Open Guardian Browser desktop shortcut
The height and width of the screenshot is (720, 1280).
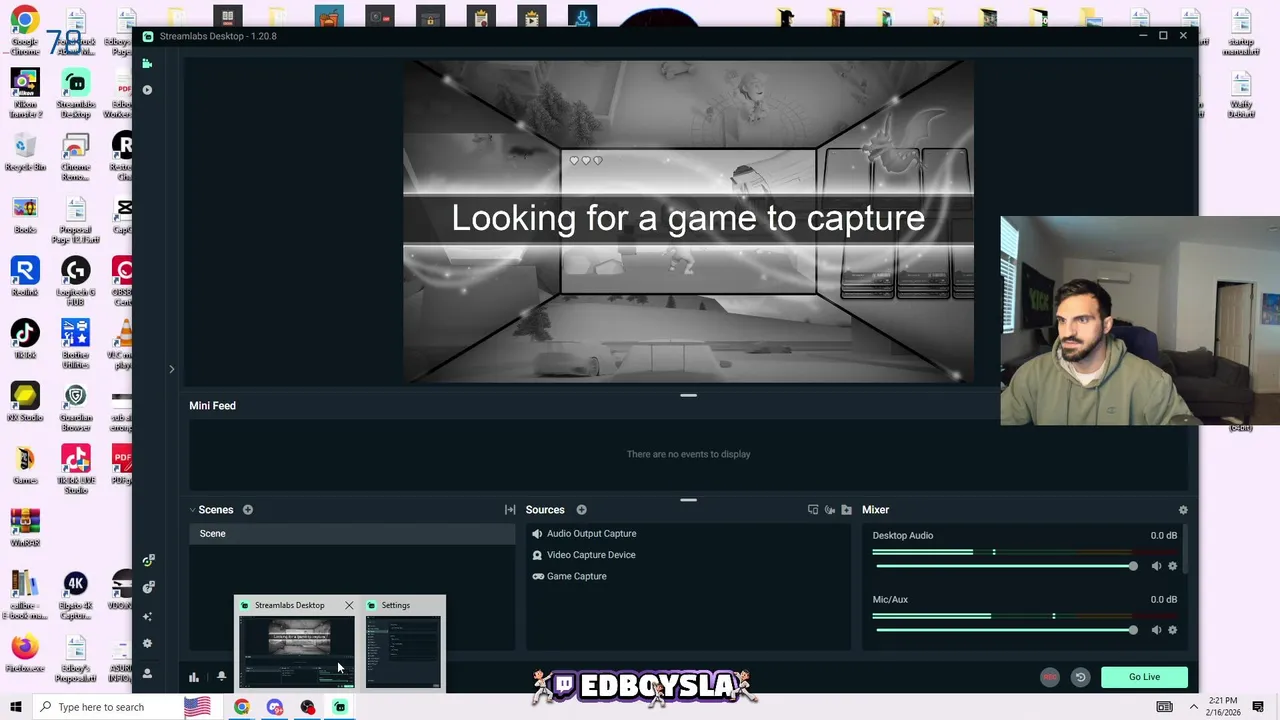coord(75,407)
